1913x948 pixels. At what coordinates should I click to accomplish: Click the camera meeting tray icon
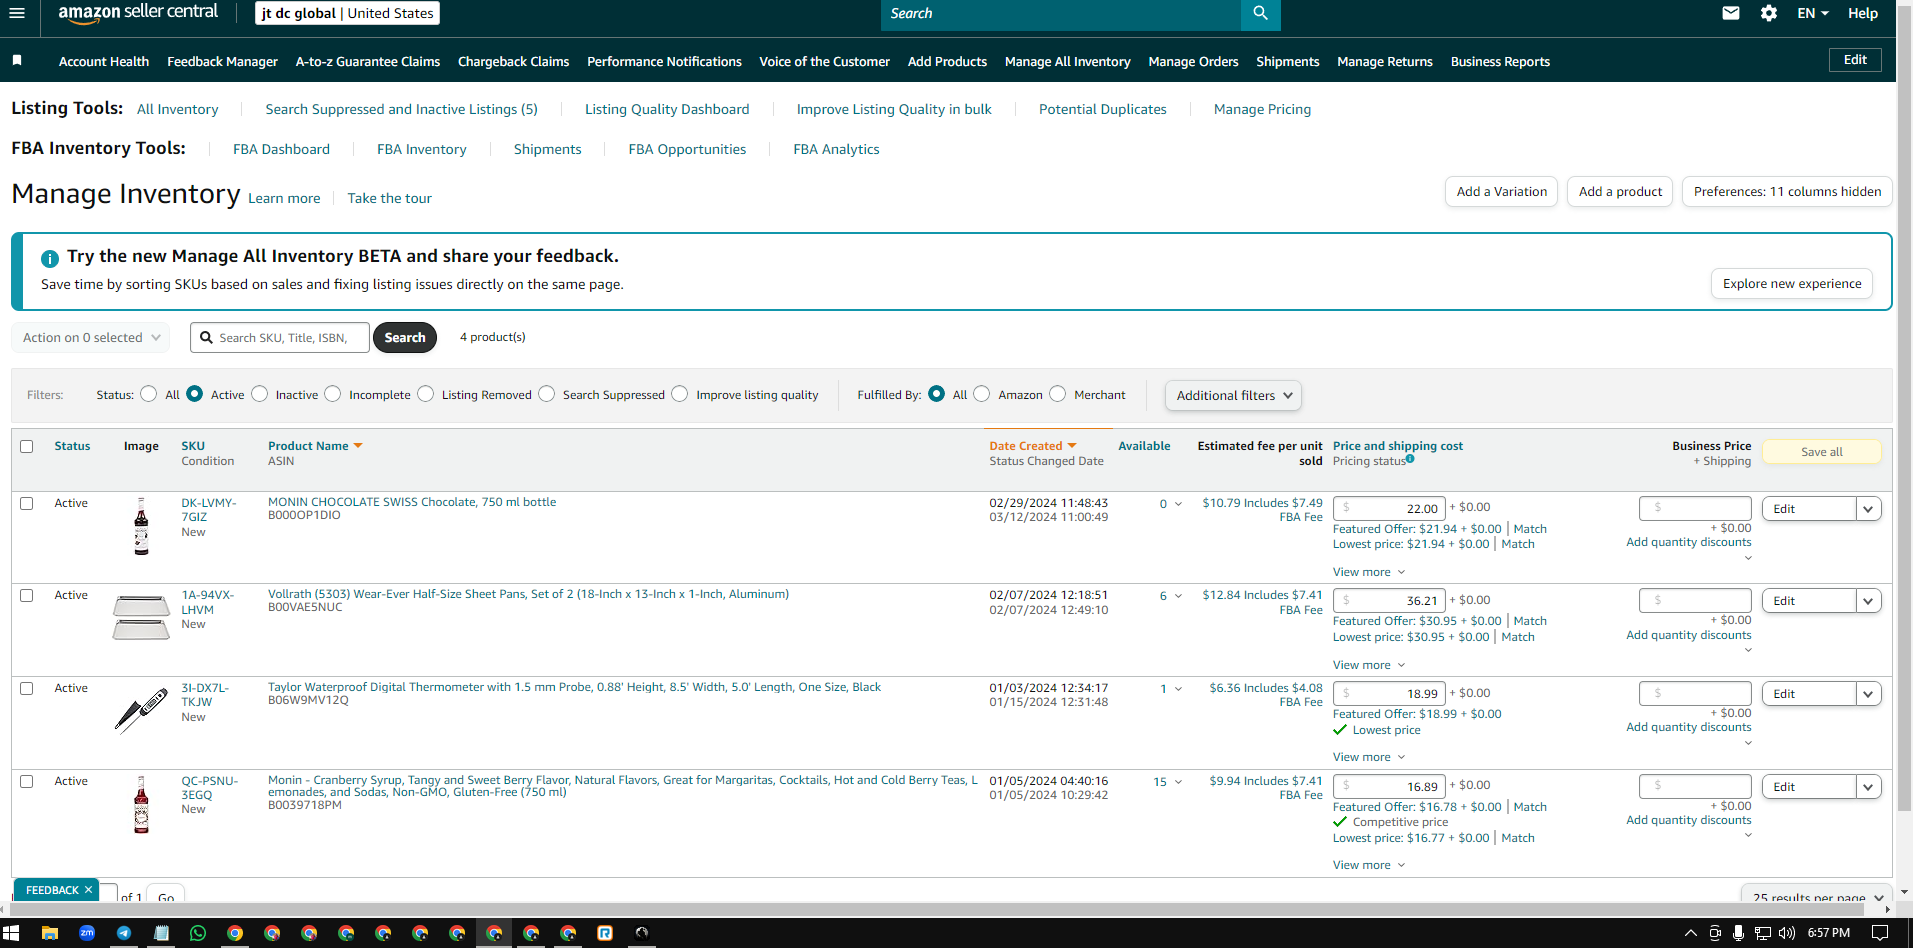pyautogui.click(x=1715, y=933)
